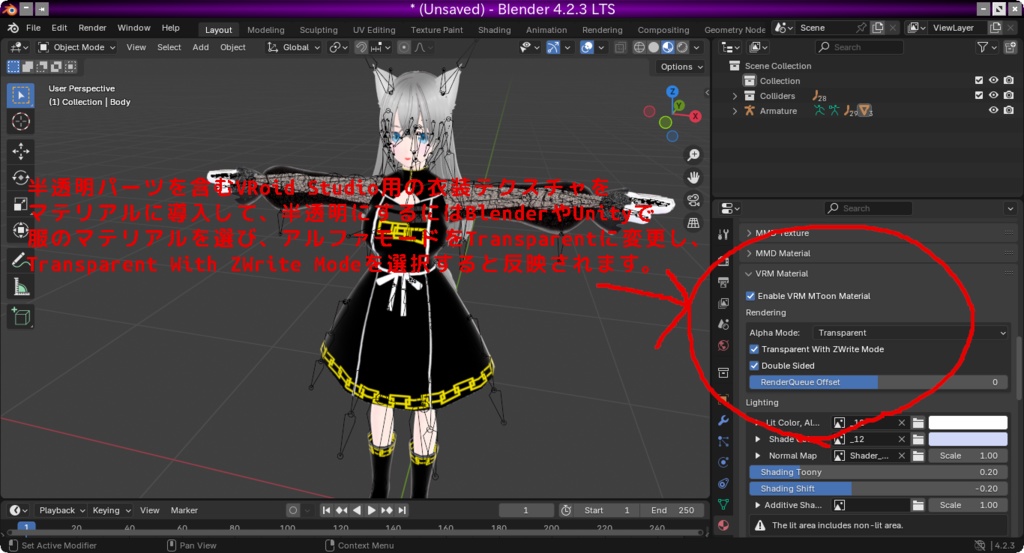This screenshot has height=553, width=1024.
Task: Open the timeline Keying popover
Action: tap(111, 510)
